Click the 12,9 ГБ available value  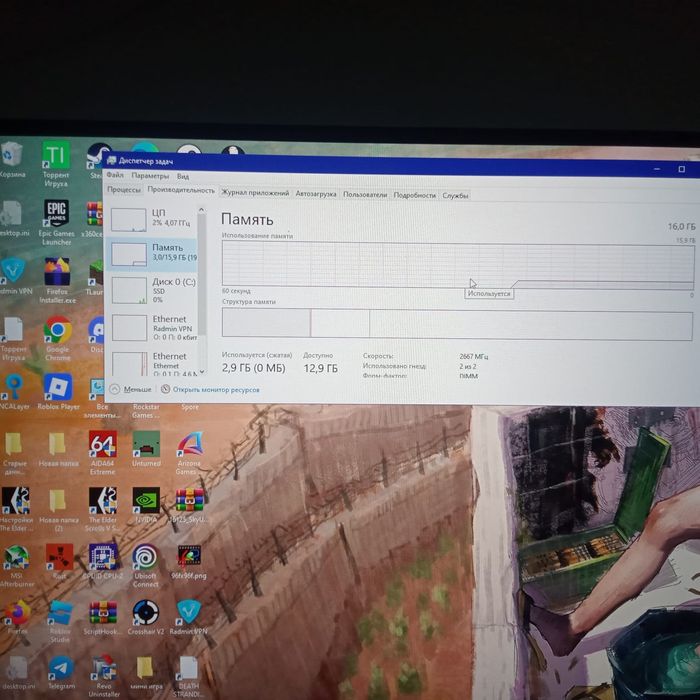[x=321, y=369]
